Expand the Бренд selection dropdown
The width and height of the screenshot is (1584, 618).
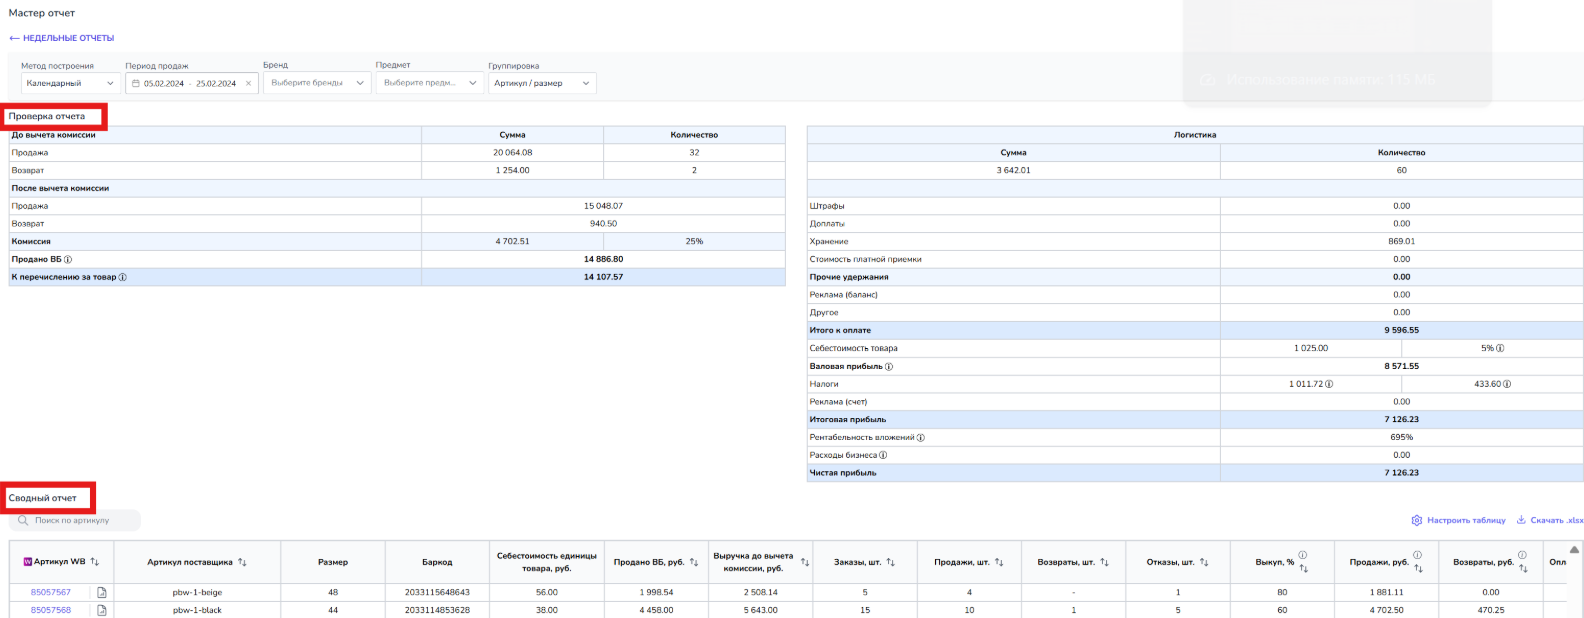[316, 84]
